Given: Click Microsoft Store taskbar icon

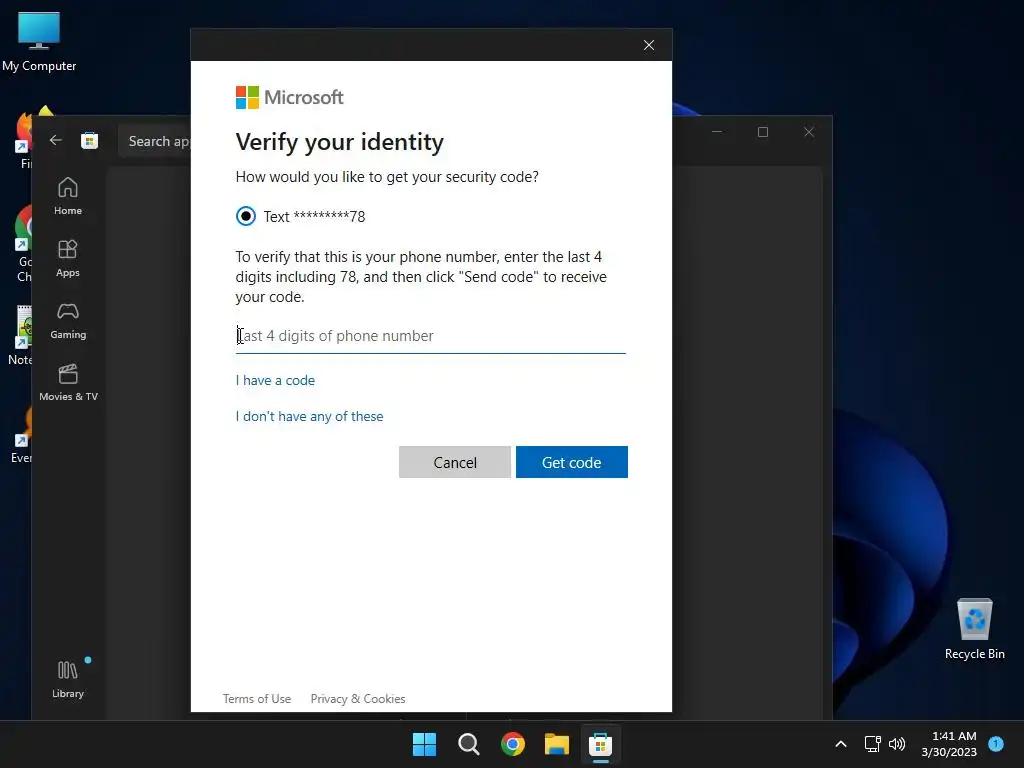Looking at the screenshot, I should [600, 744].
